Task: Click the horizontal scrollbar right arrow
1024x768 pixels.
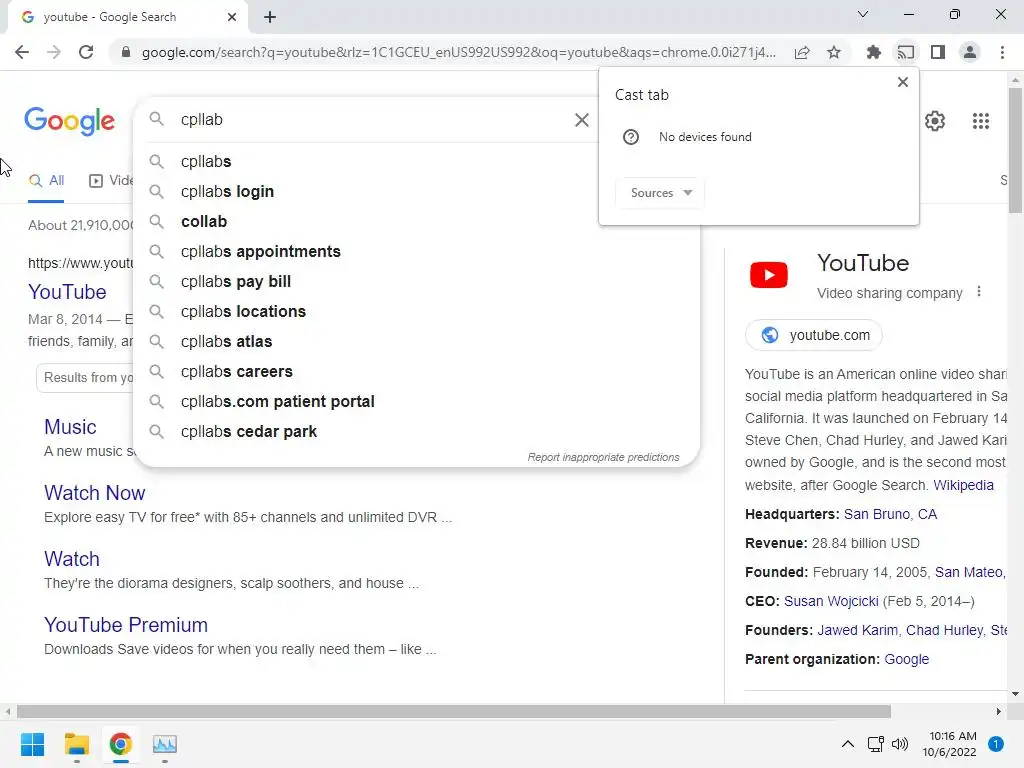Action: coord(999,712)
